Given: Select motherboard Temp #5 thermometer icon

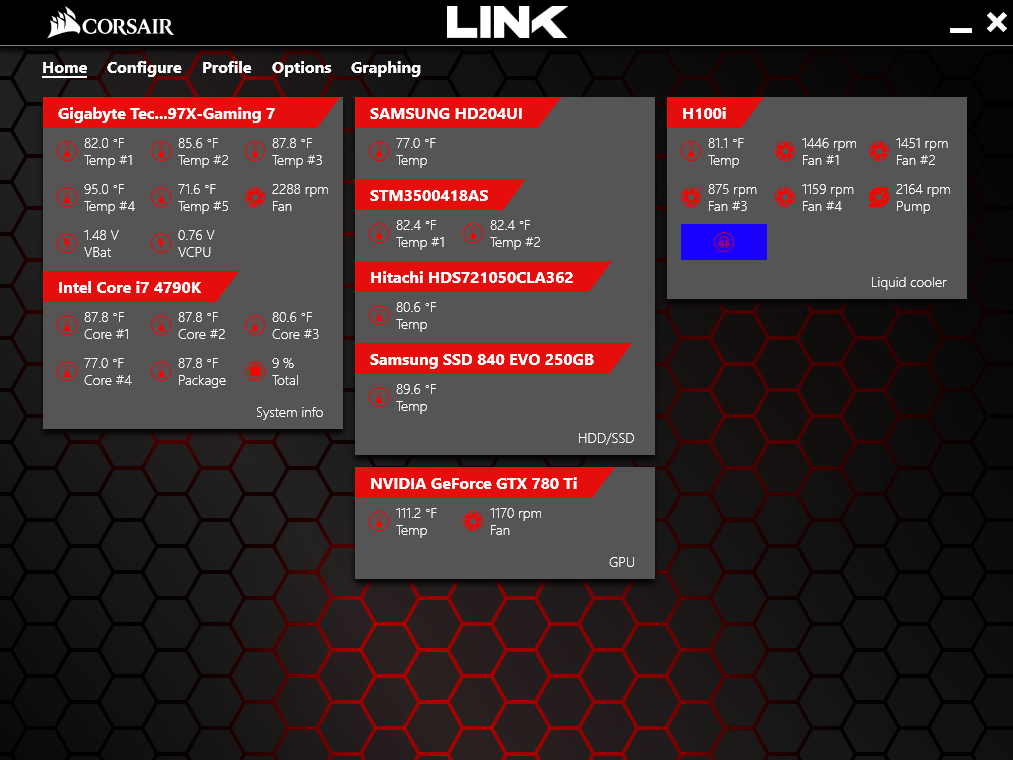Looking at the screenshot, I should pyautogui.click(x=161, y=197).
